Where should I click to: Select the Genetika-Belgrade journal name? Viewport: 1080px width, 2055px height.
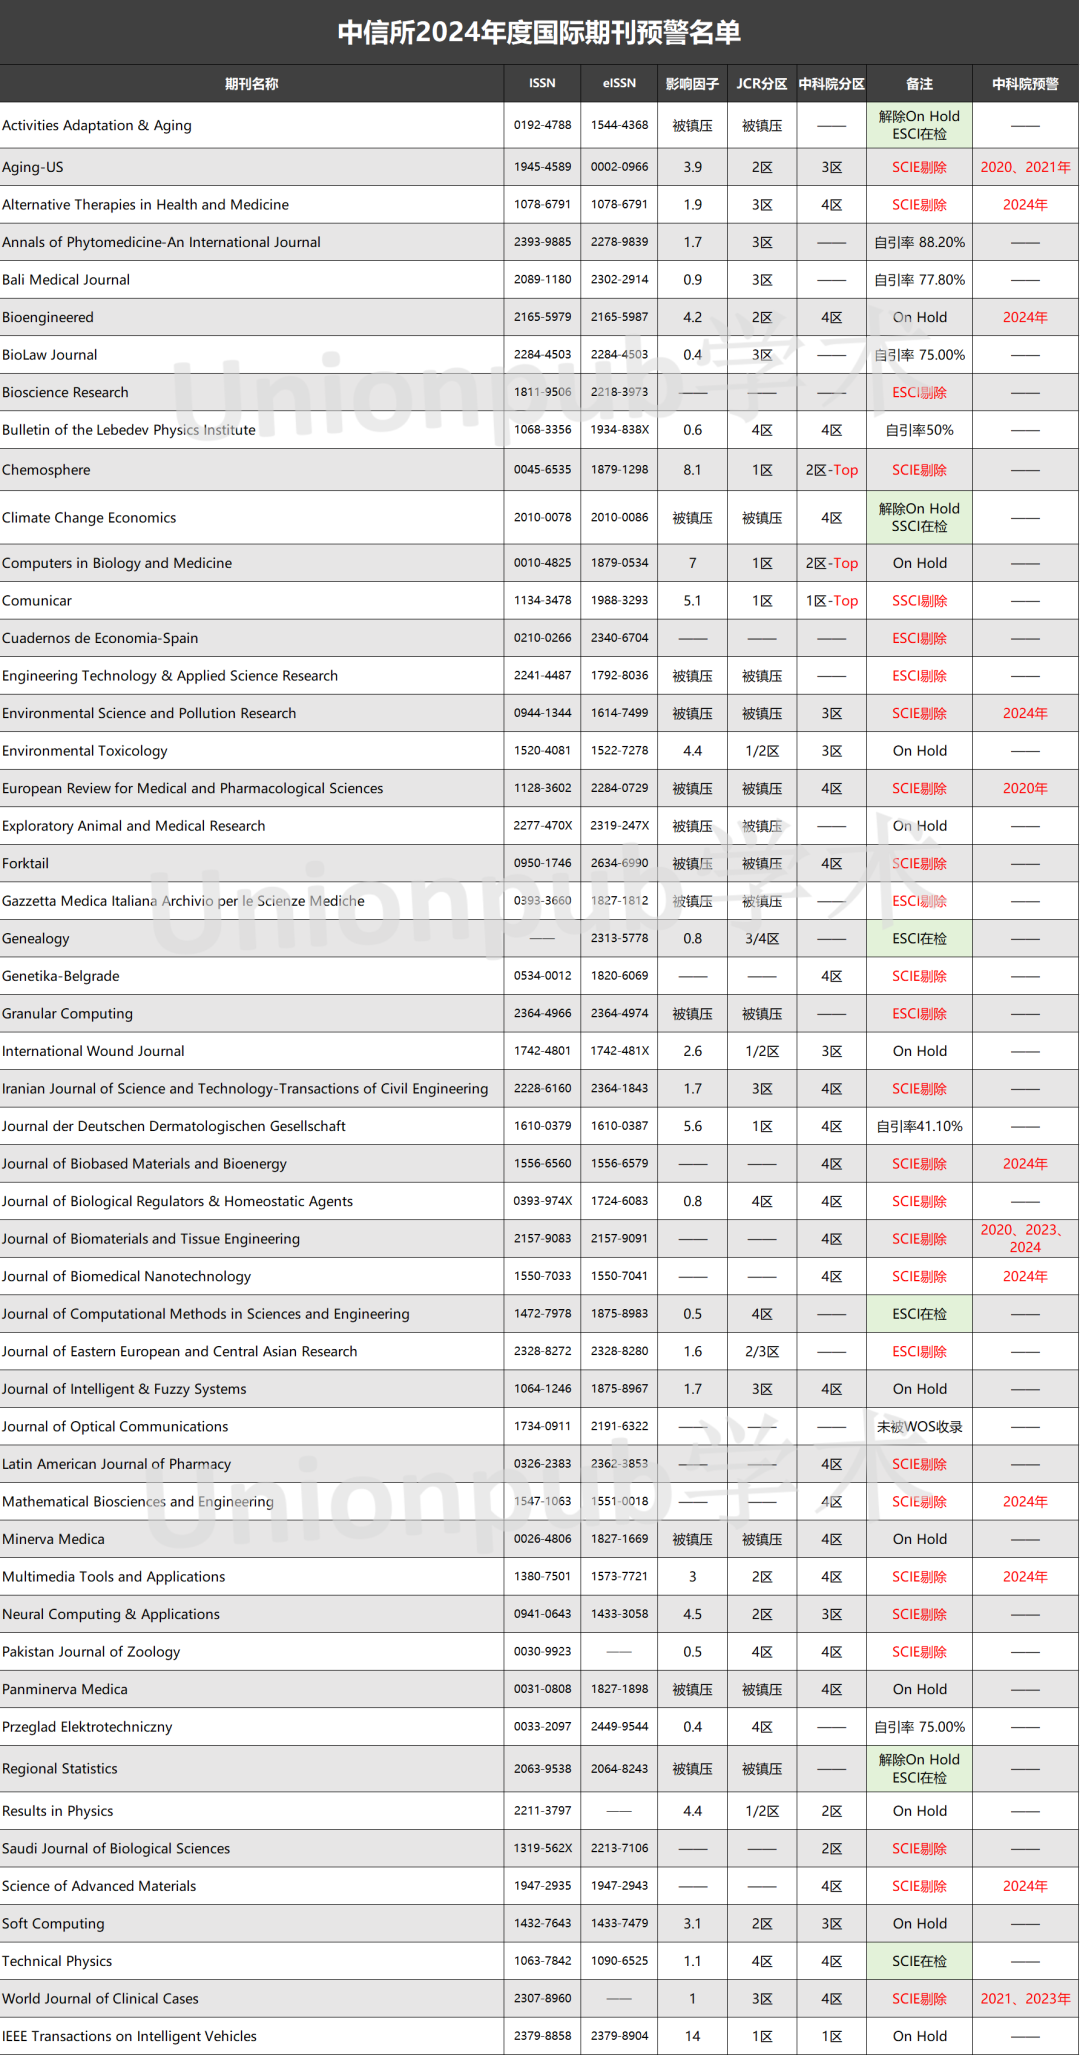61,976
